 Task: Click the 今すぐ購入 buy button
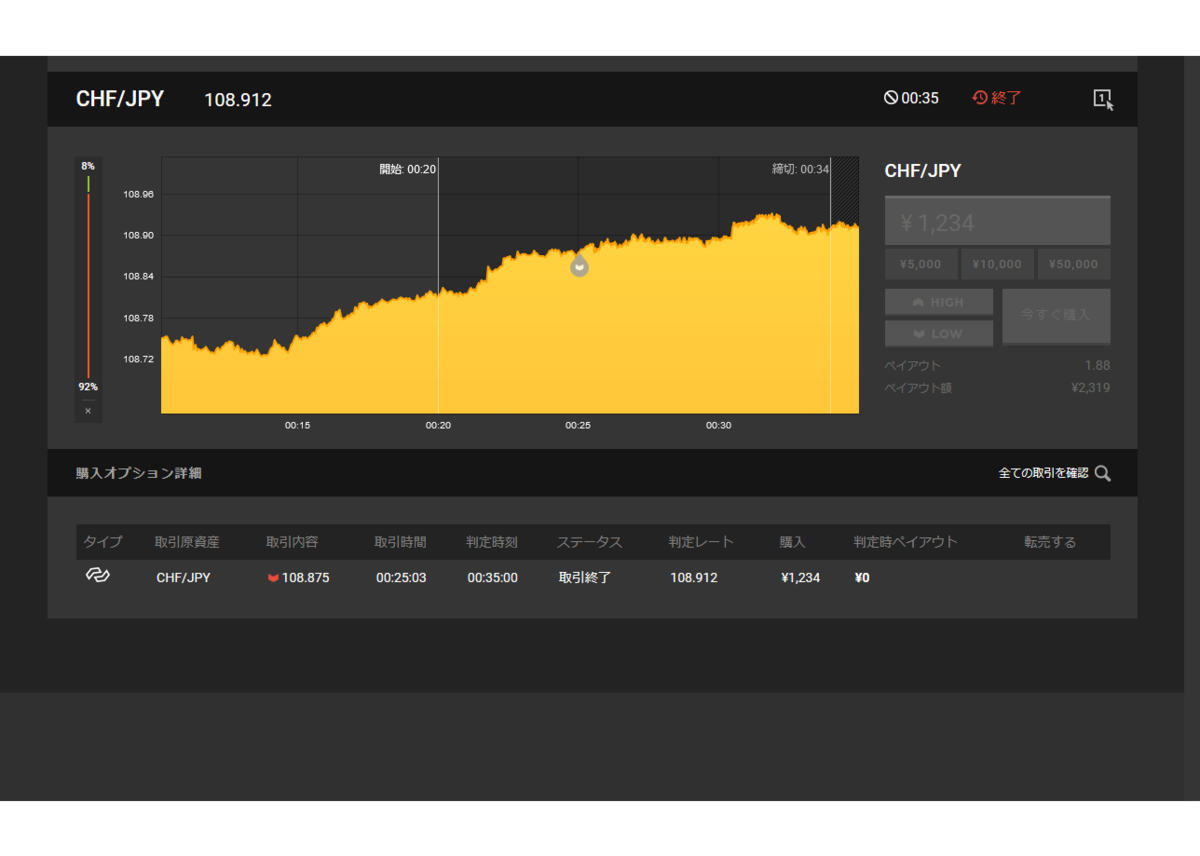[x=1056, y=315]
